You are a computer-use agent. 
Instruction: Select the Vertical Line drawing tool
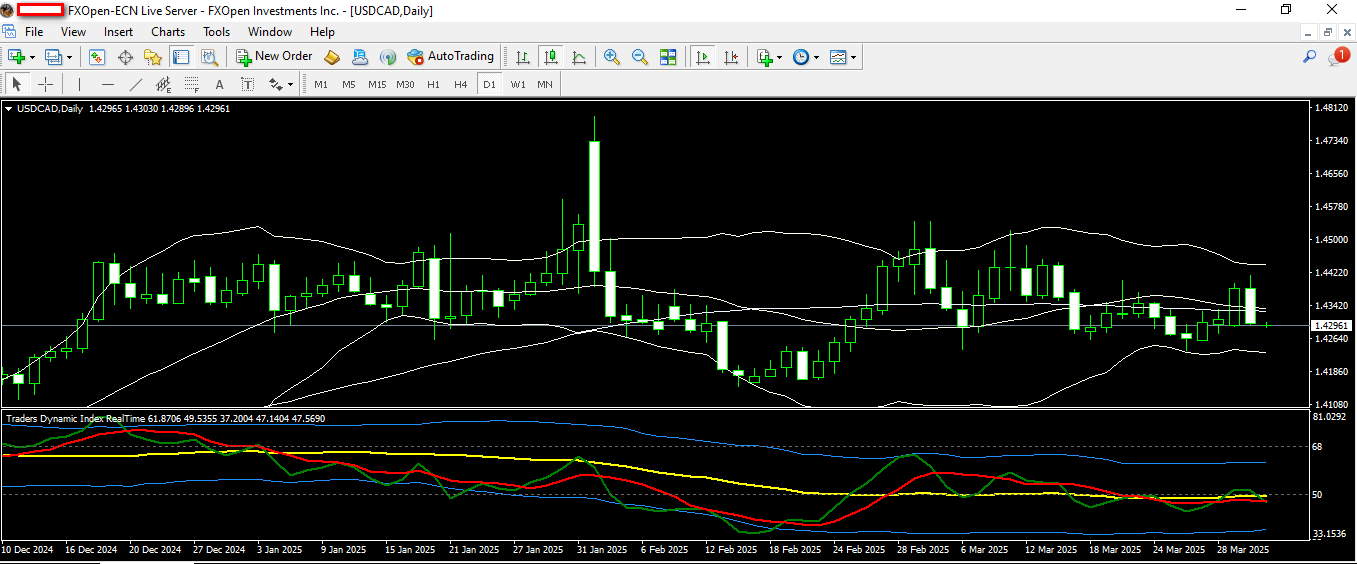[x=79, y=84]
